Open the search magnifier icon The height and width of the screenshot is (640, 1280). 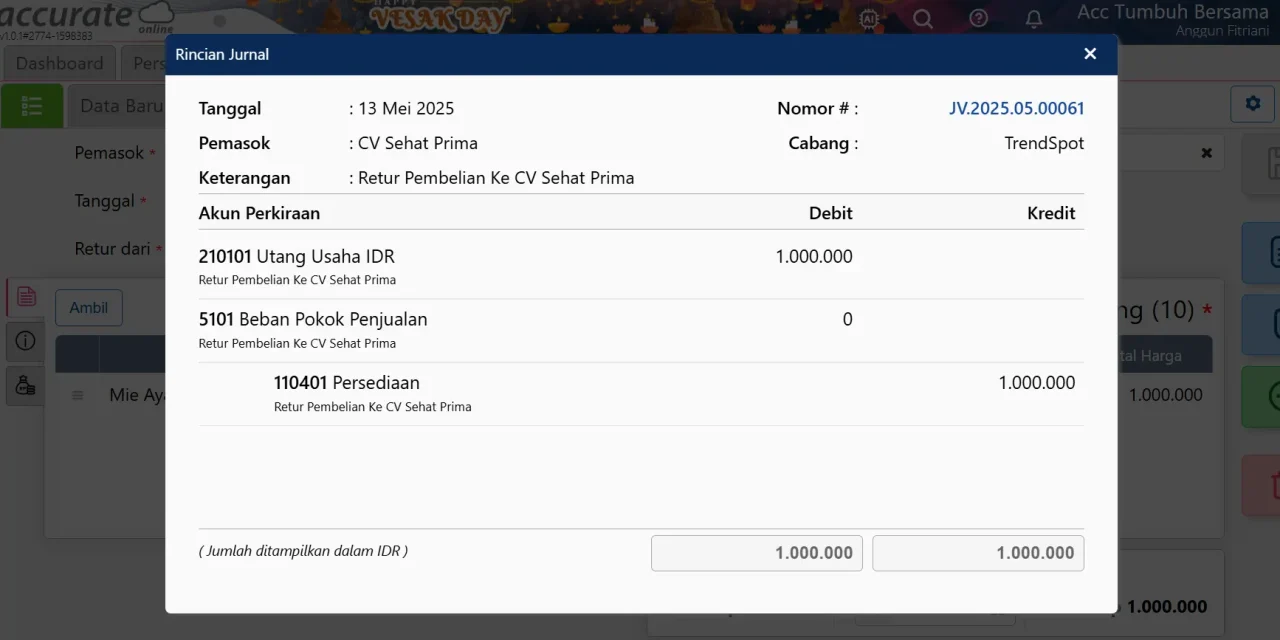click(x=923, y=19)
